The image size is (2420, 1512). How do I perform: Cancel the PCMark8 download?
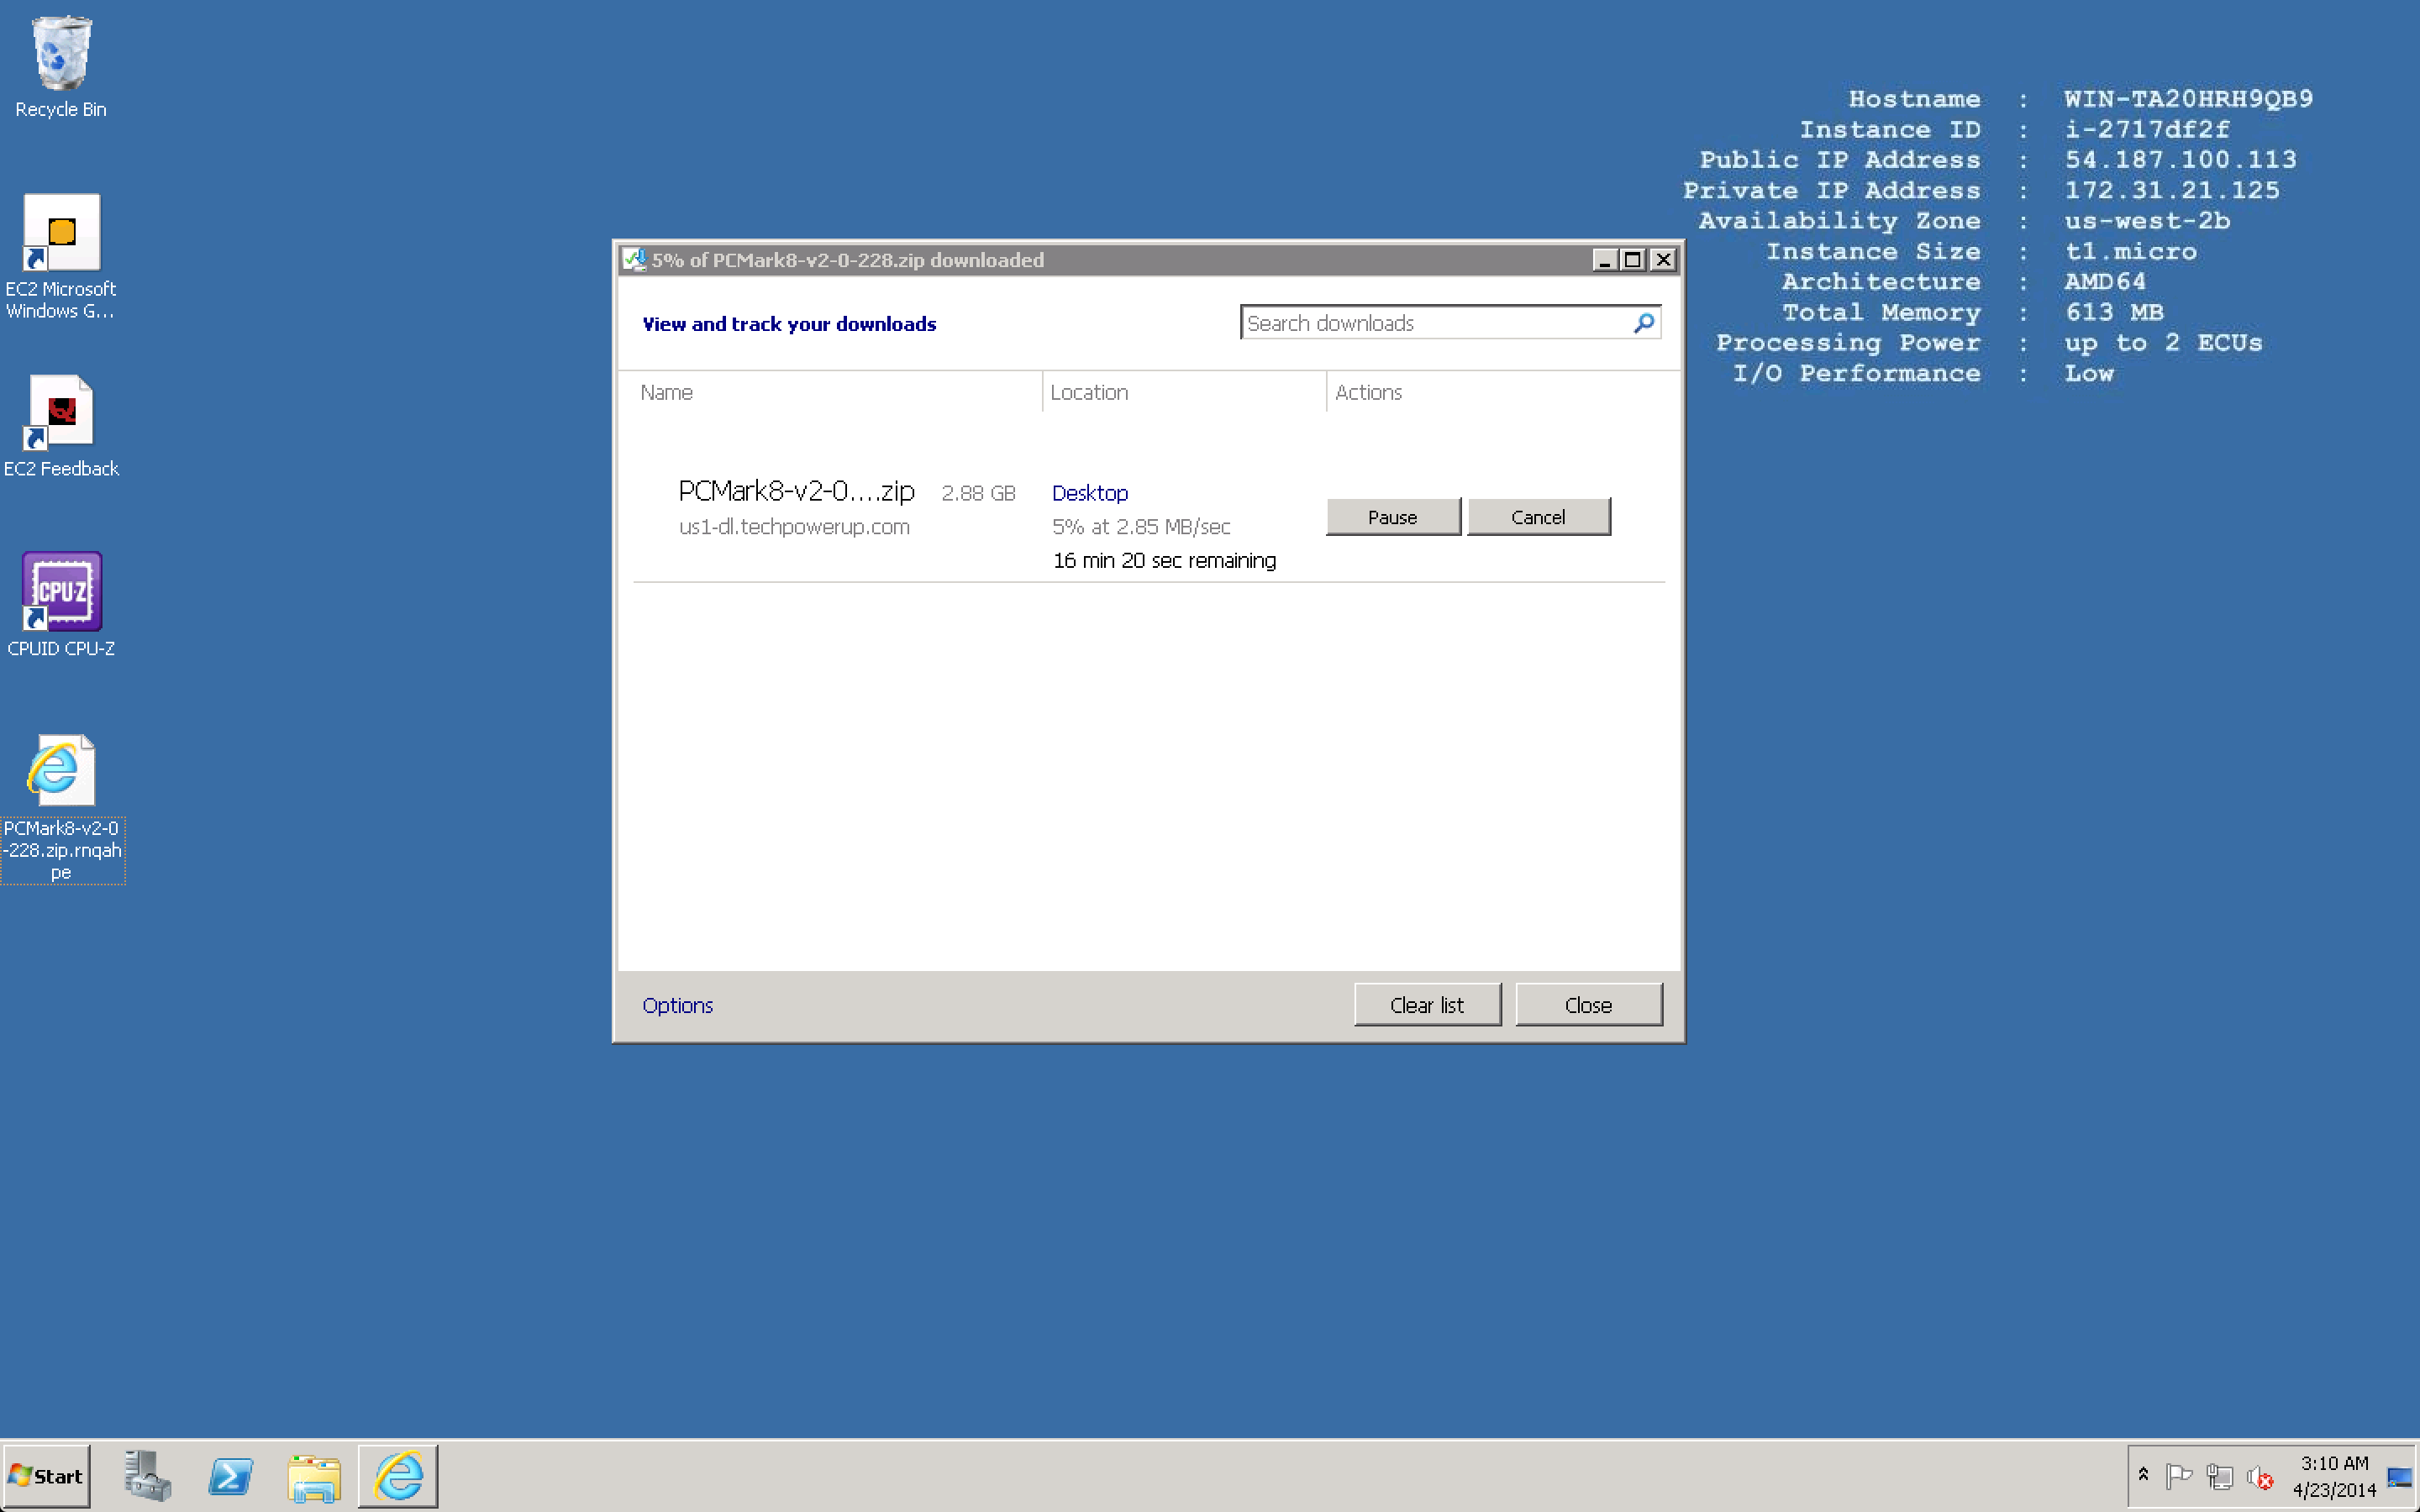[x=1537, y=517]
